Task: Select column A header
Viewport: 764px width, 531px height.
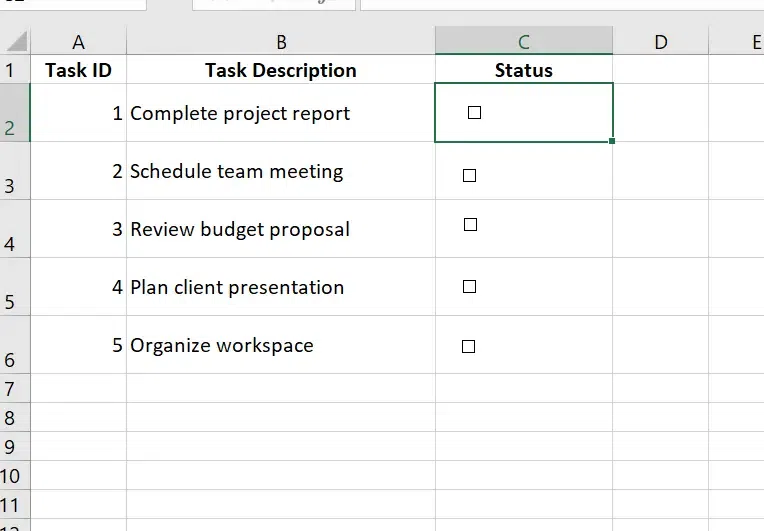Action: click(78, 42)
